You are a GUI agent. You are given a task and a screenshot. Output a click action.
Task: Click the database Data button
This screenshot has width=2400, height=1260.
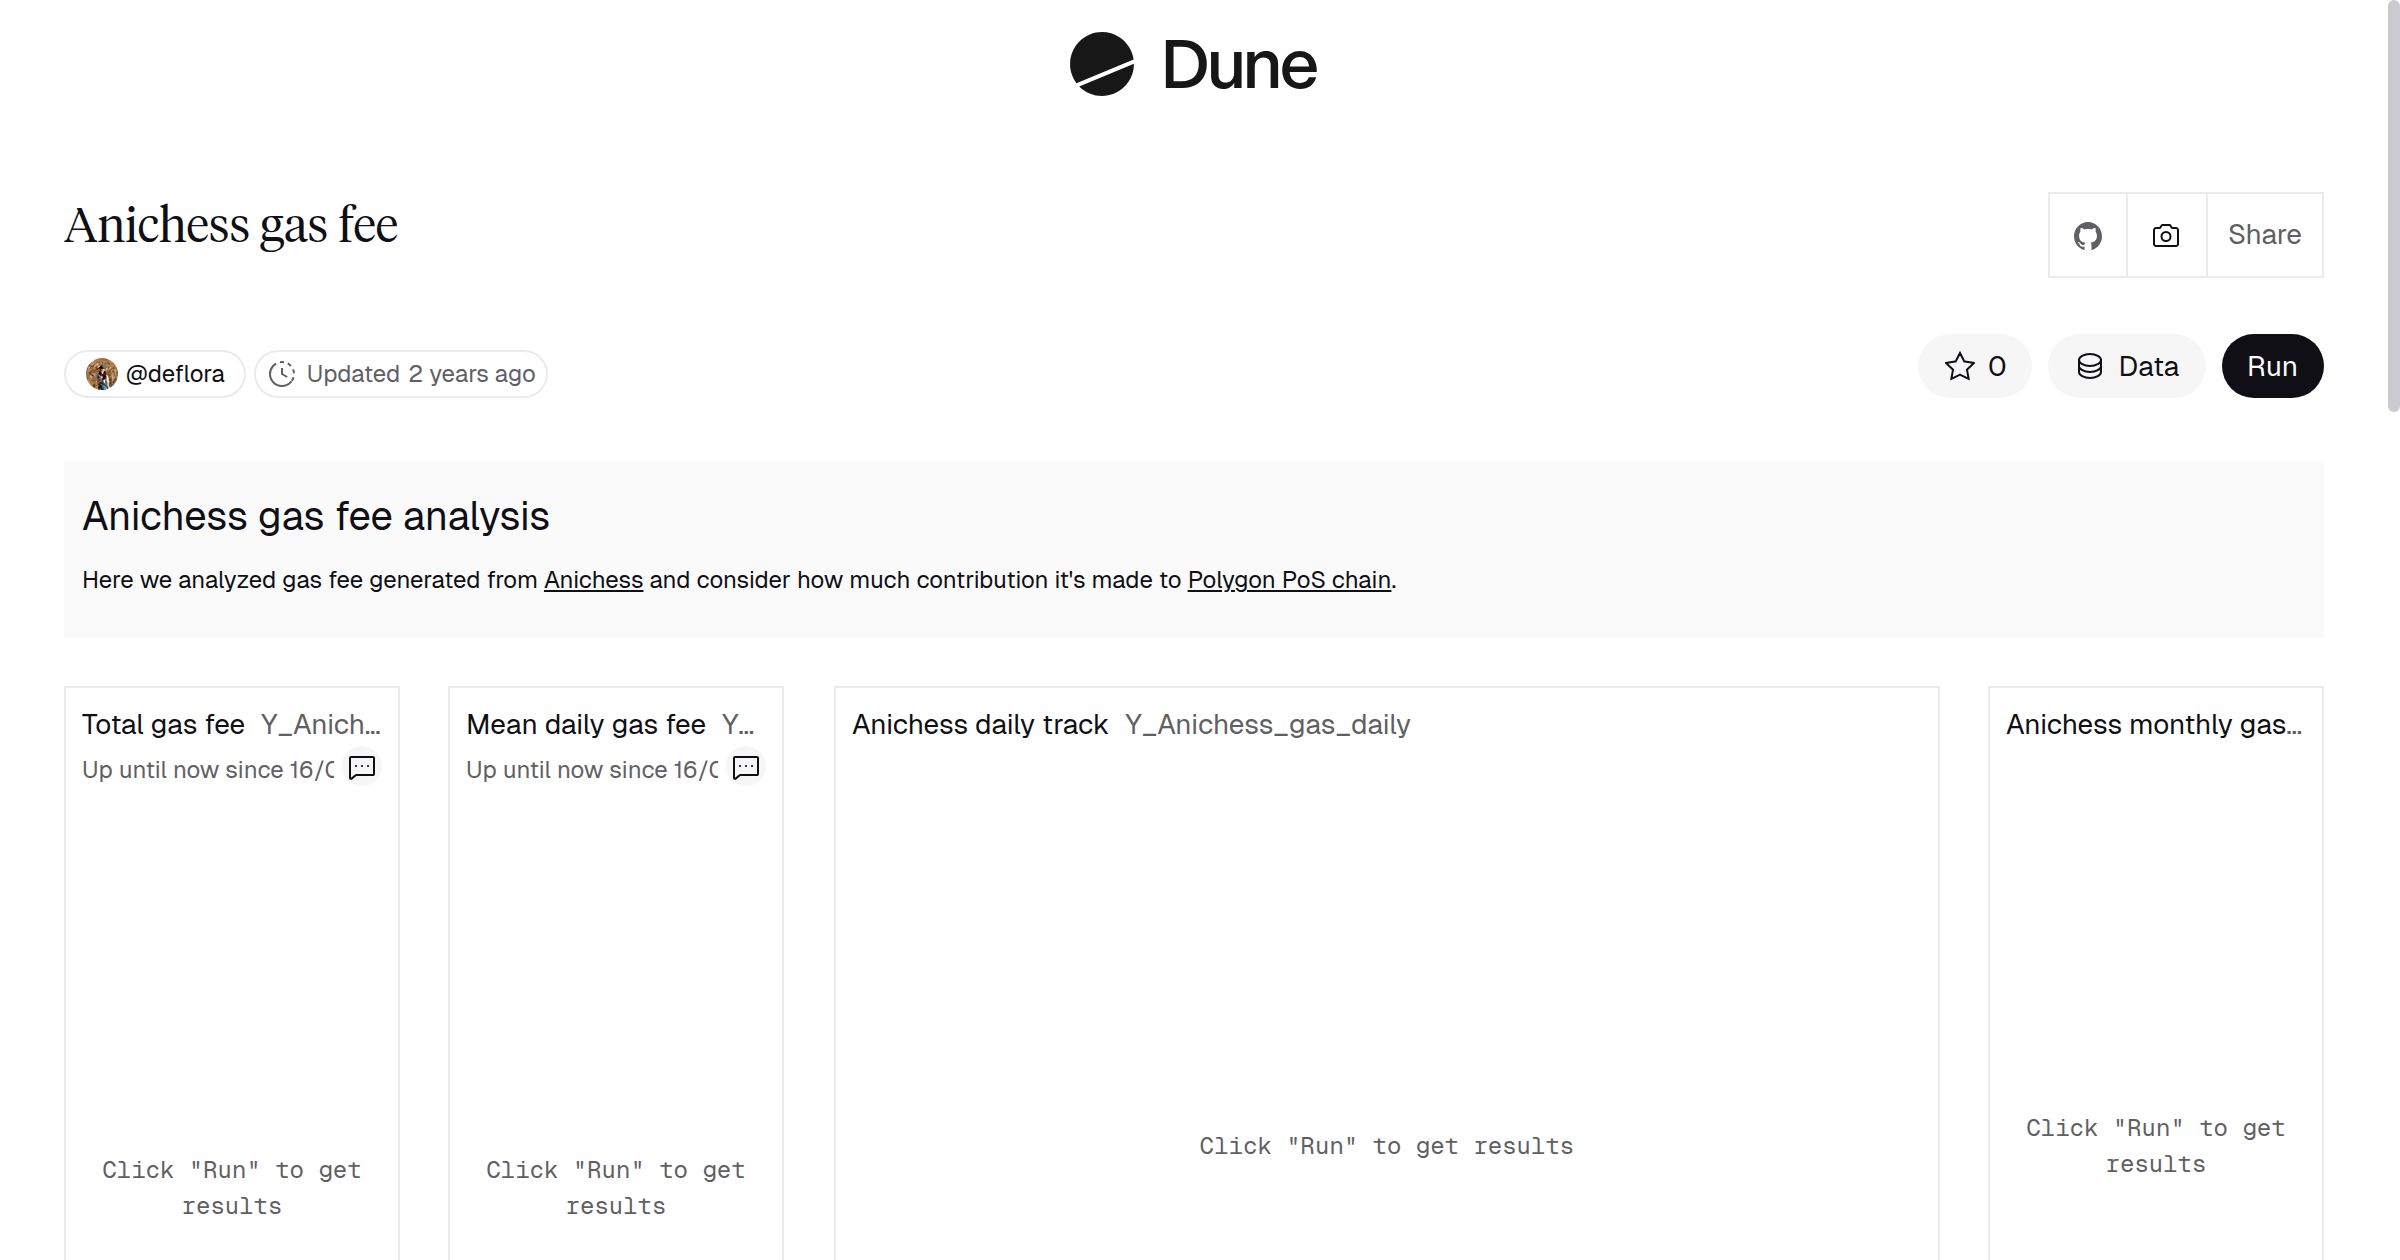pos(2126,366)
